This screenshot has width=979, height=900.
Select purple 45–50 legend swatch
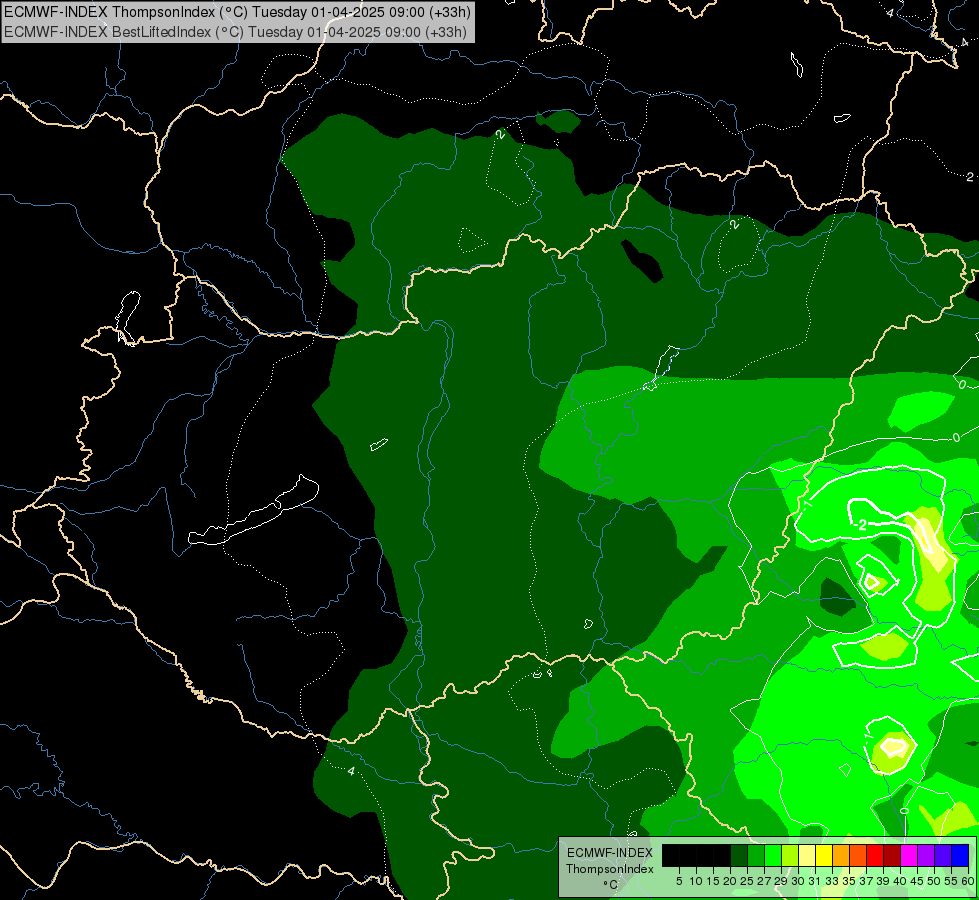tap(926, 855)
